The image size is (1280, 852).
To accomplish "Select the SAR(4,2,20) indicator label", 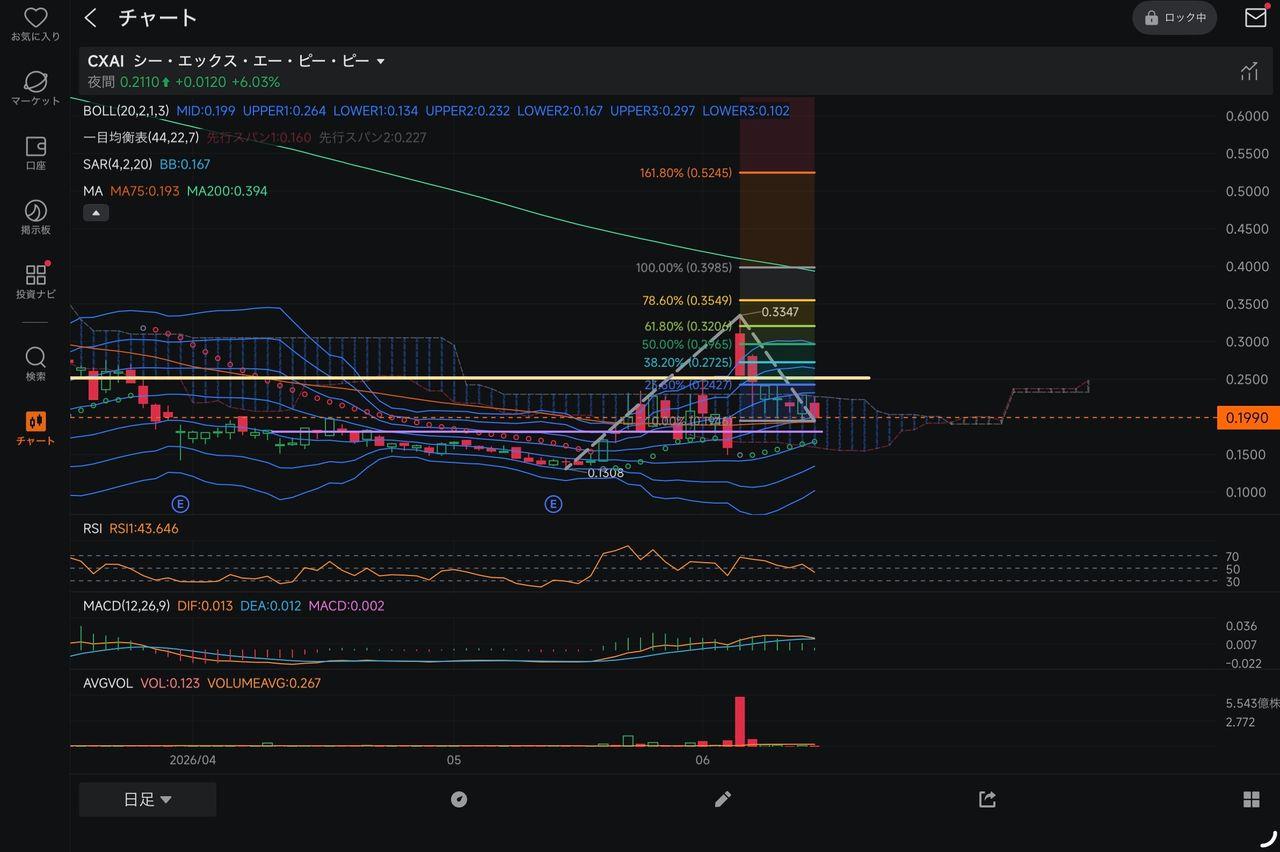I will pos(118,164).
